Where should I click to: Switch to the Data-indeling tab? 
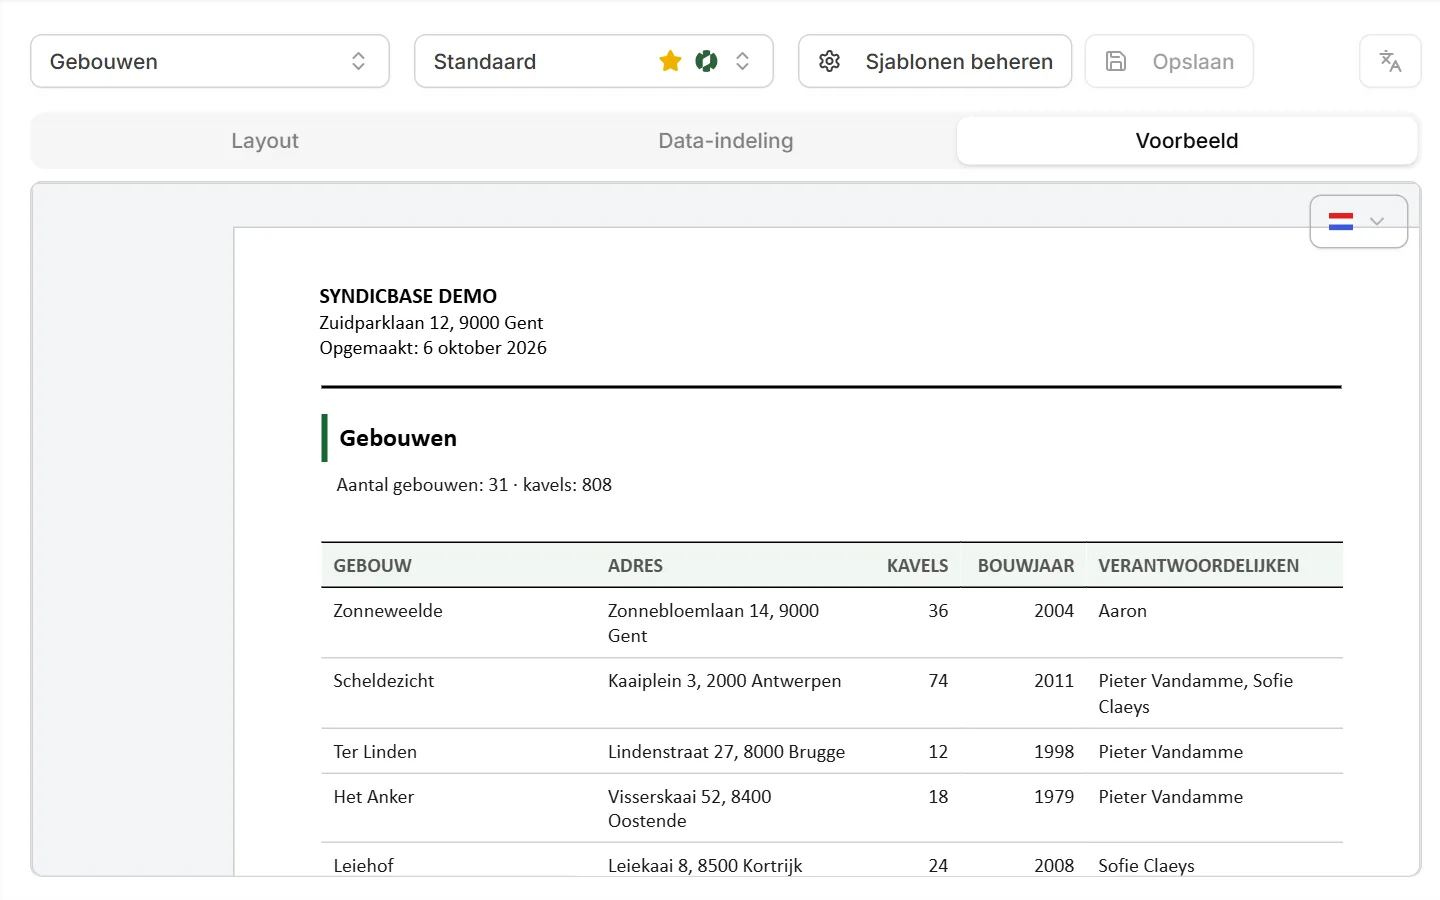coord(726,141)
